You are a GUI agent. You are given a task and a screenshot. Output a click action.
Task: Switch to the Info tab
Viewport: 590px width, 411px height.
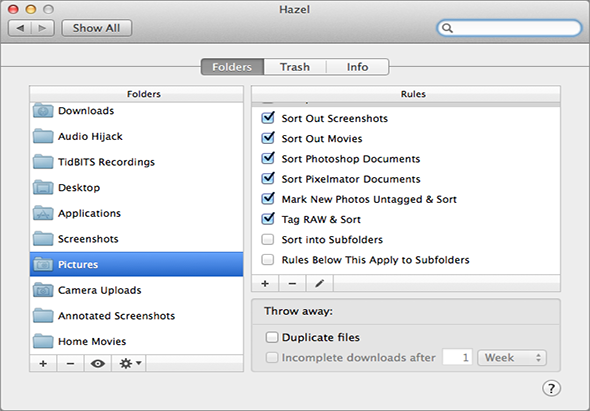[357, 67]
